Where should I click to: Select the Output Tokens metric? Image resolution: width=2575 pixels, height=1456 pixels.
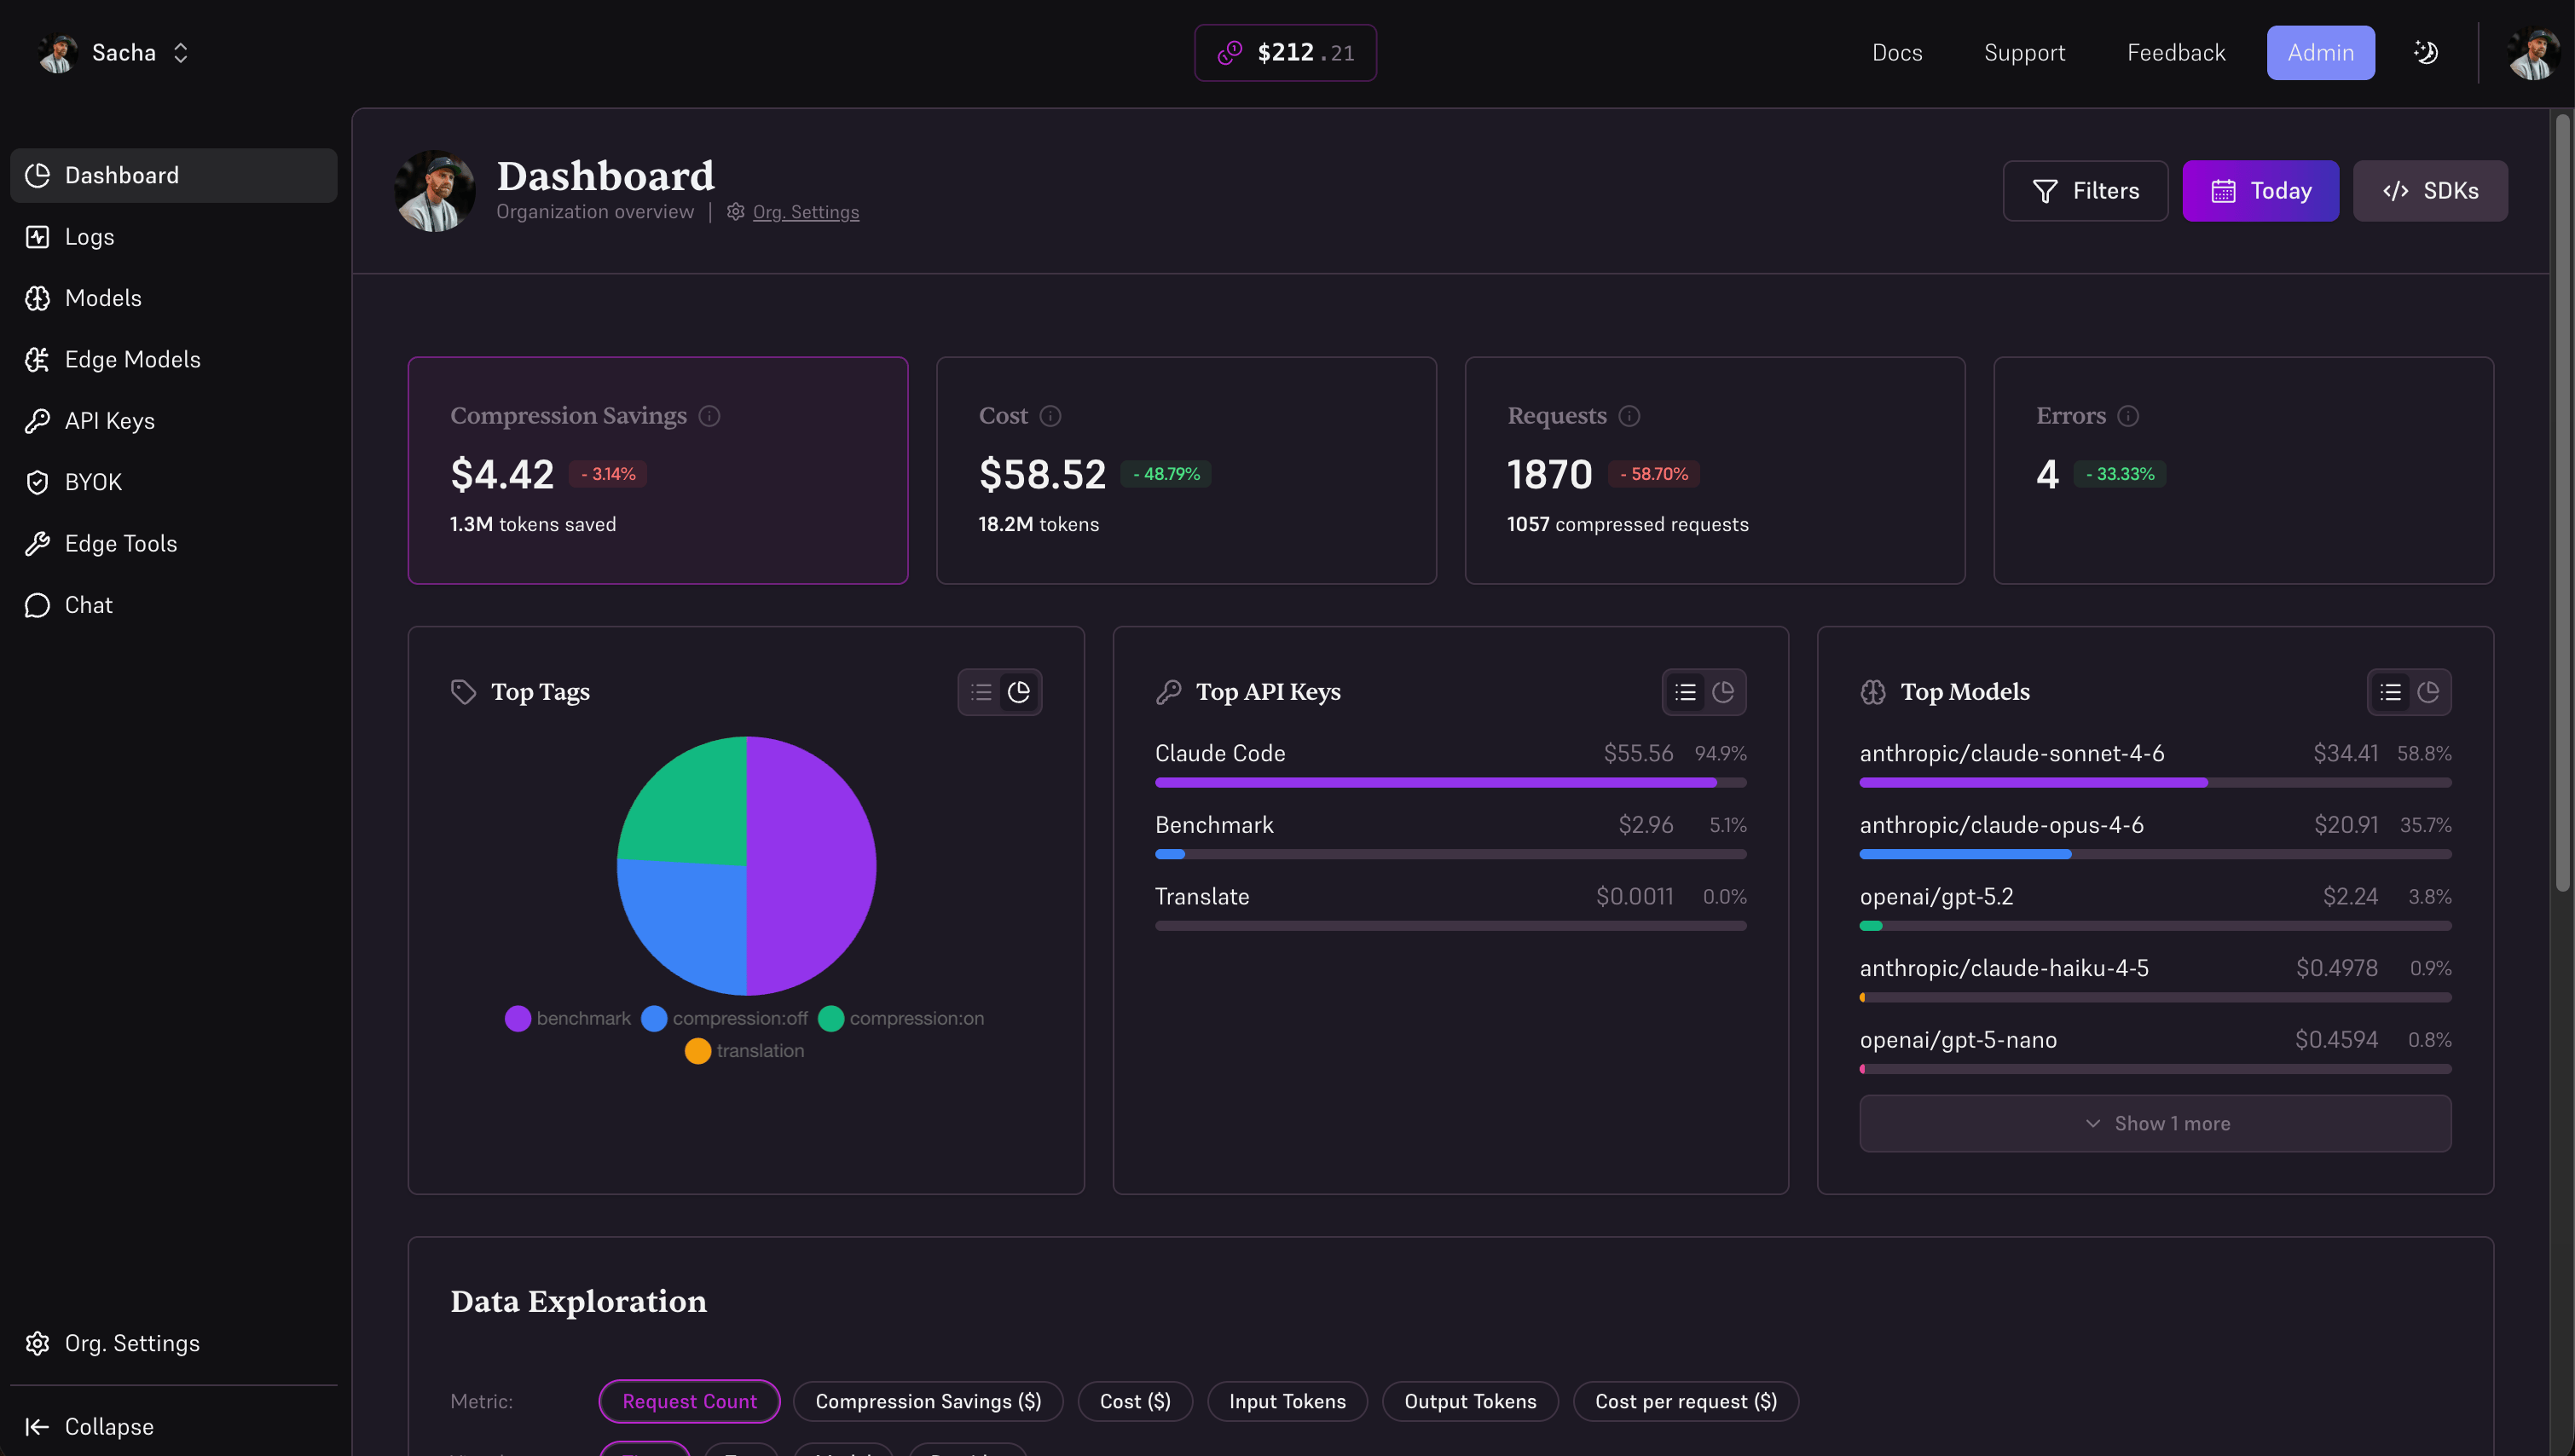point(1470,1401)
